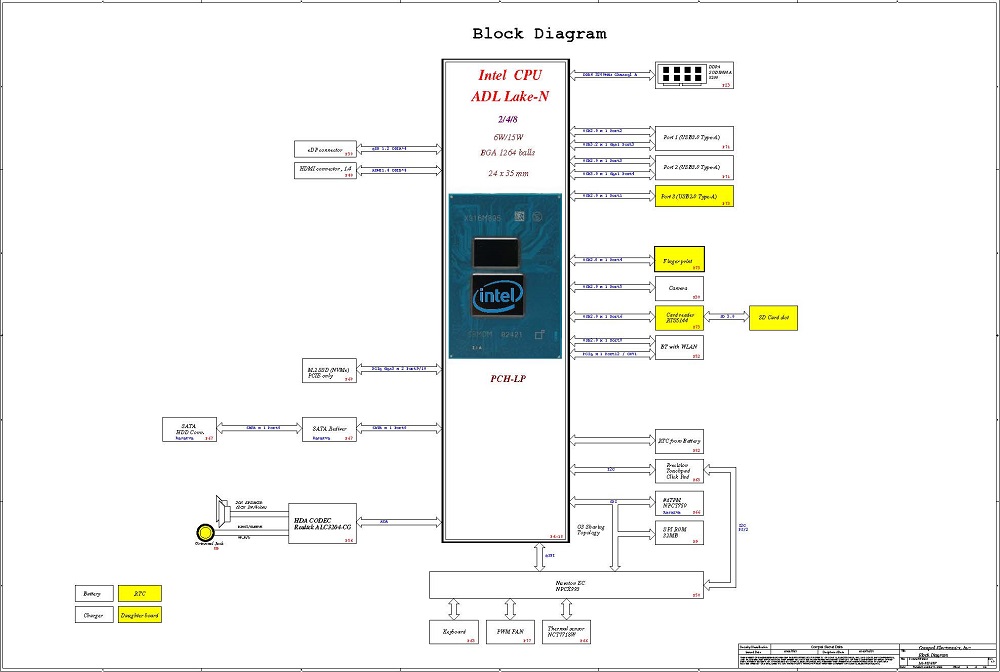This screenshot has height=672, width=1000.
Task: Select the M.2 SSD (NVMe) block
Action: (329, 370)
